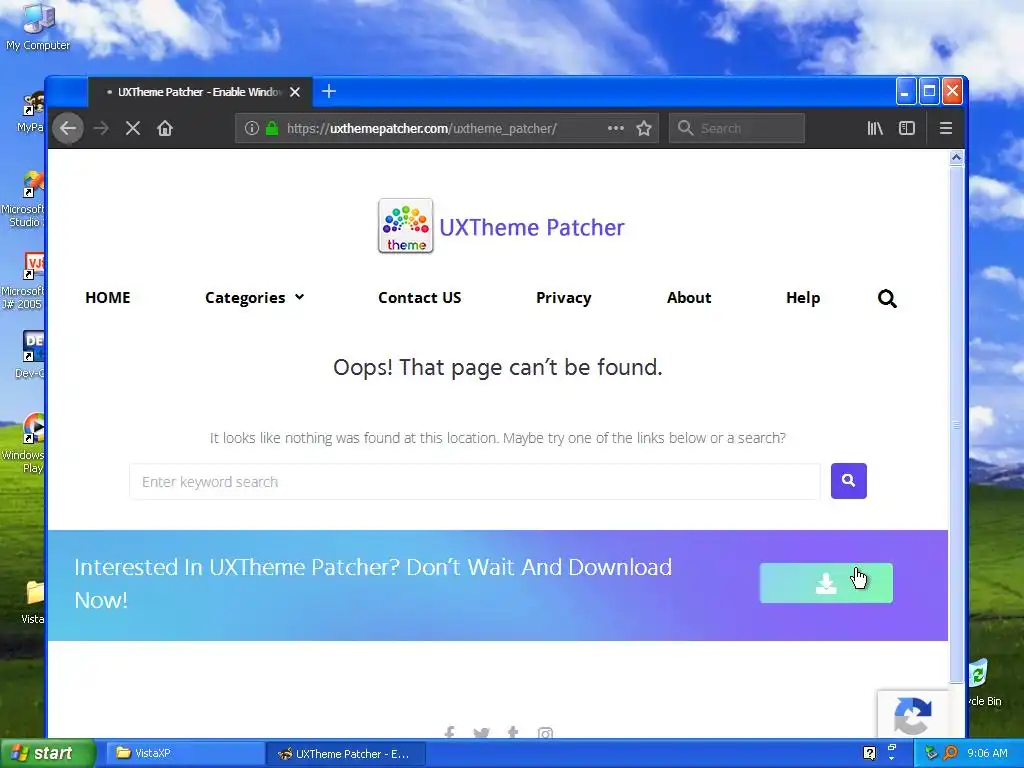
Task: Stop loading the page with the X button
Action: coord(133,128)
